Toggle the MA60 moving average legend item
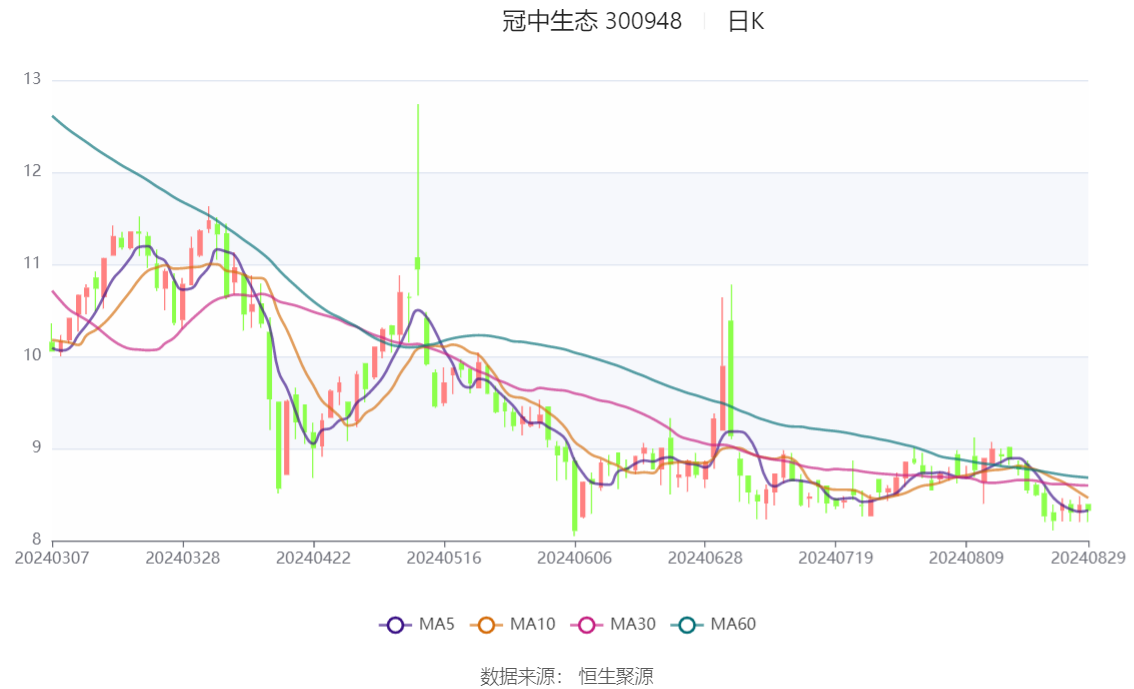 714,625
